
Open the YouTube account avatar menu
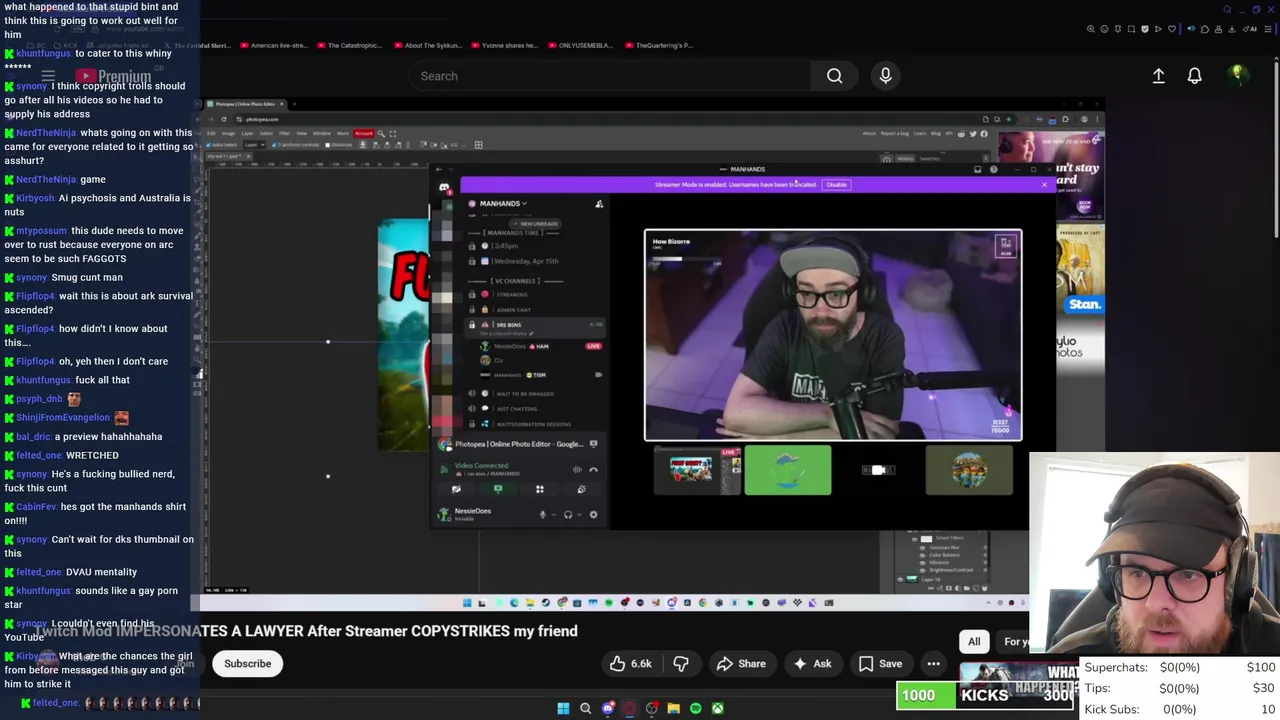pos(1237,76)
